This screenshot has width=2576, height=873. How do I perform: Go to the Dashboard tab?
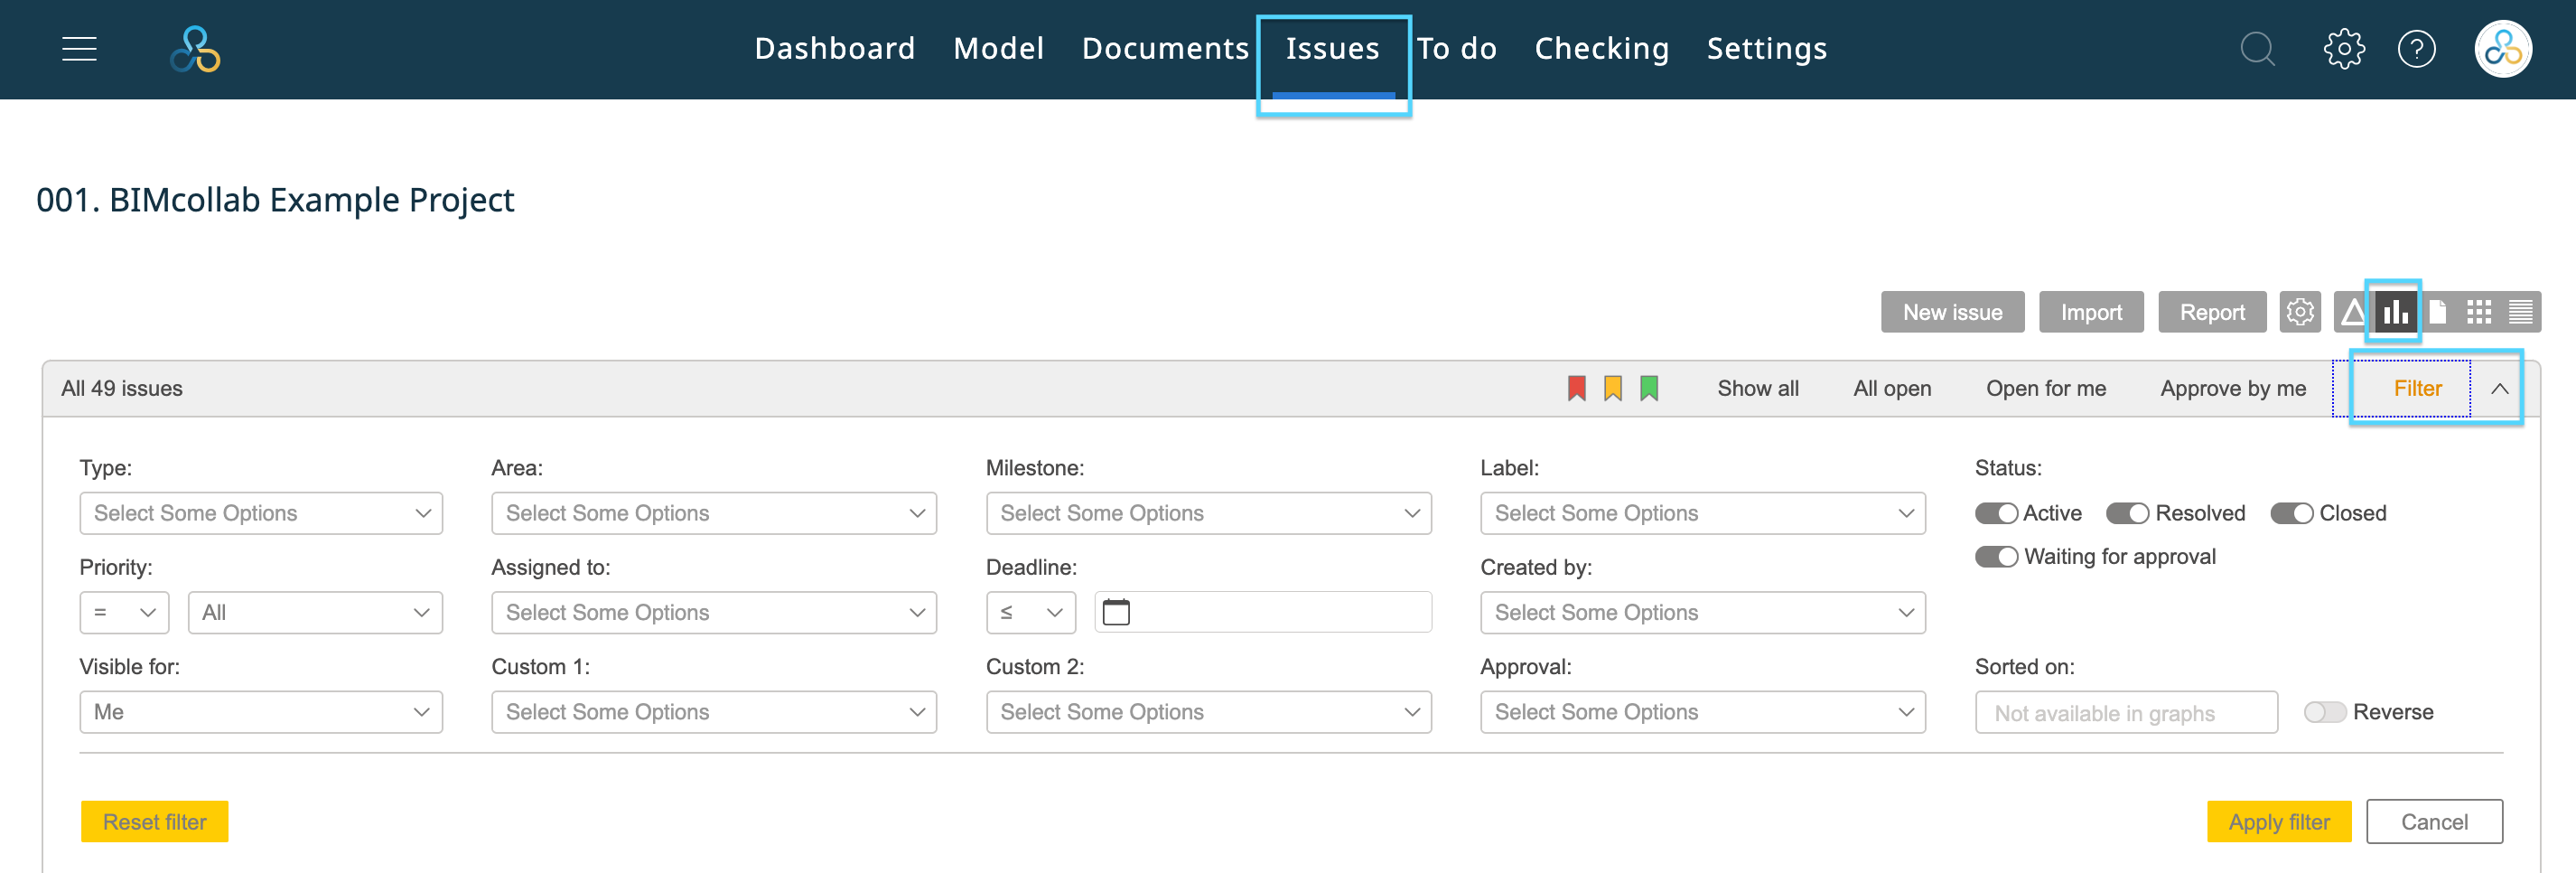point(834,48)
